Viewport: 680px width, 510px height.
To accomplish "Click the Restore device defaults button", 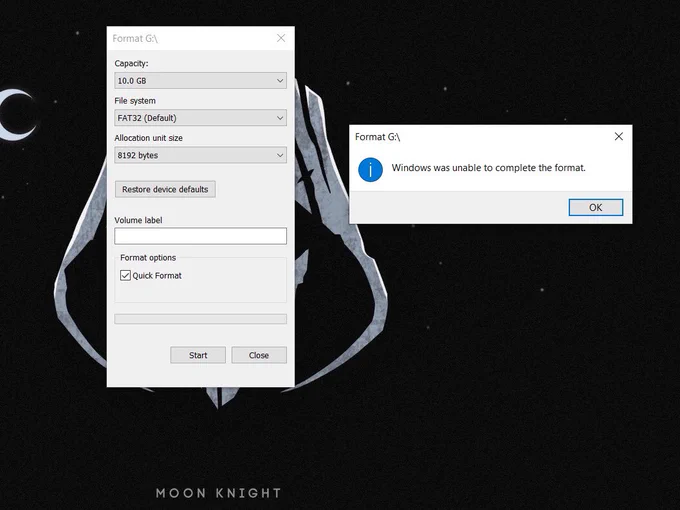I will click(x=165, y=189).
